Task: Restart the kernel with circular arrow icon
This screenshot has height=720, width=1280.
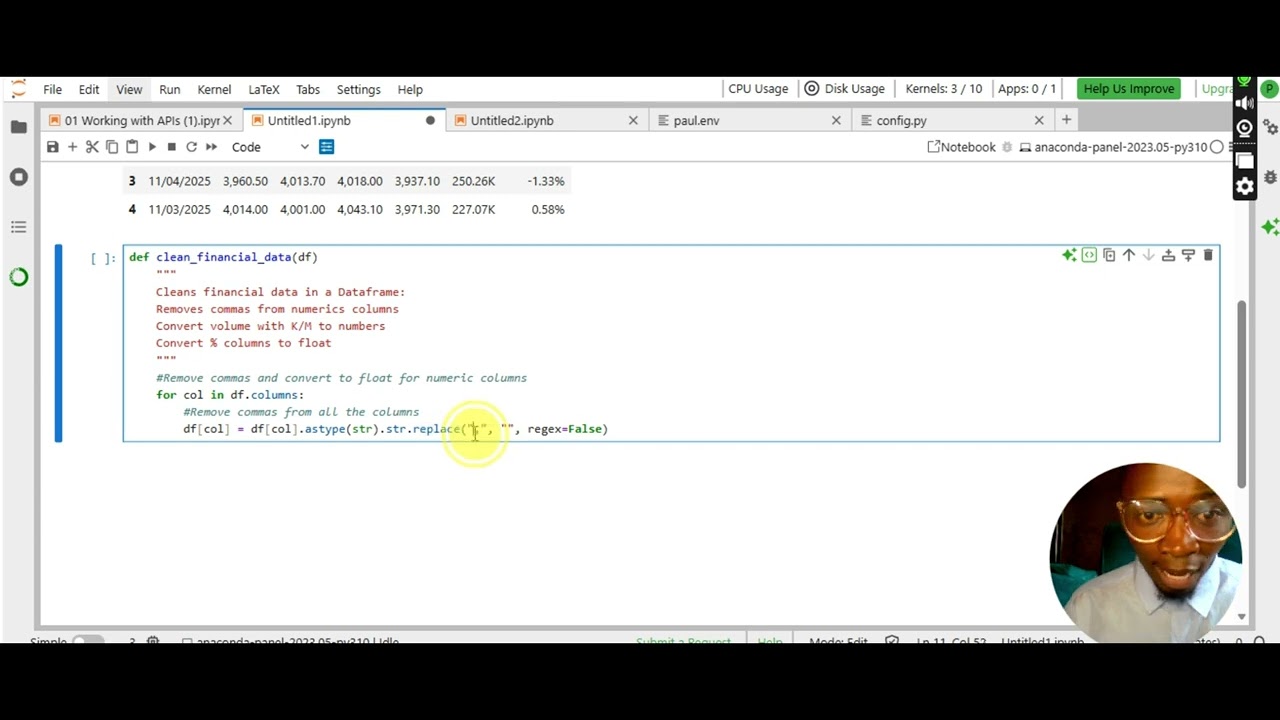Action: [191, 147]
